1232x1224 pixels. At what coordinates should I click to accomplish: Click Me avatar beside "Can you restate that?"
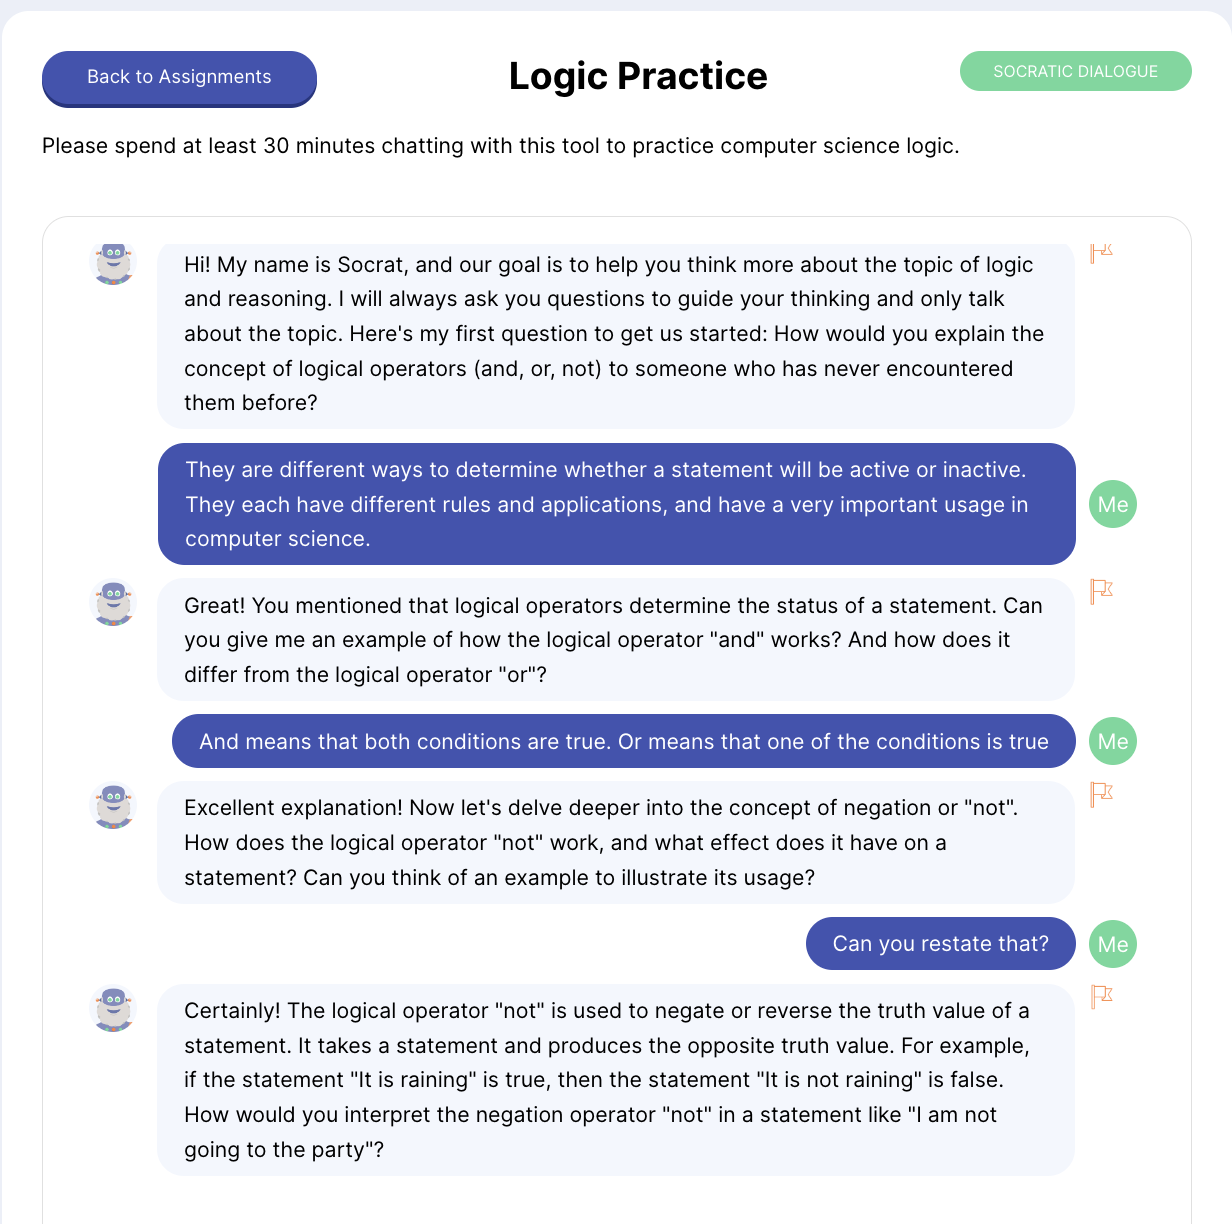1113,944
